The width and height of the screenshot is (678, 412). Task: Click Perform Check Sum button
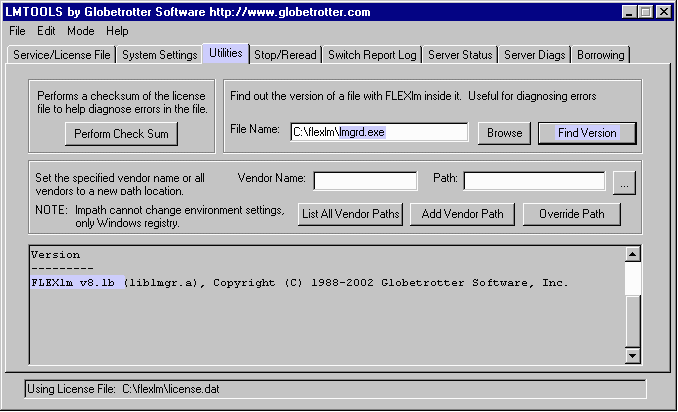[122, 134]
